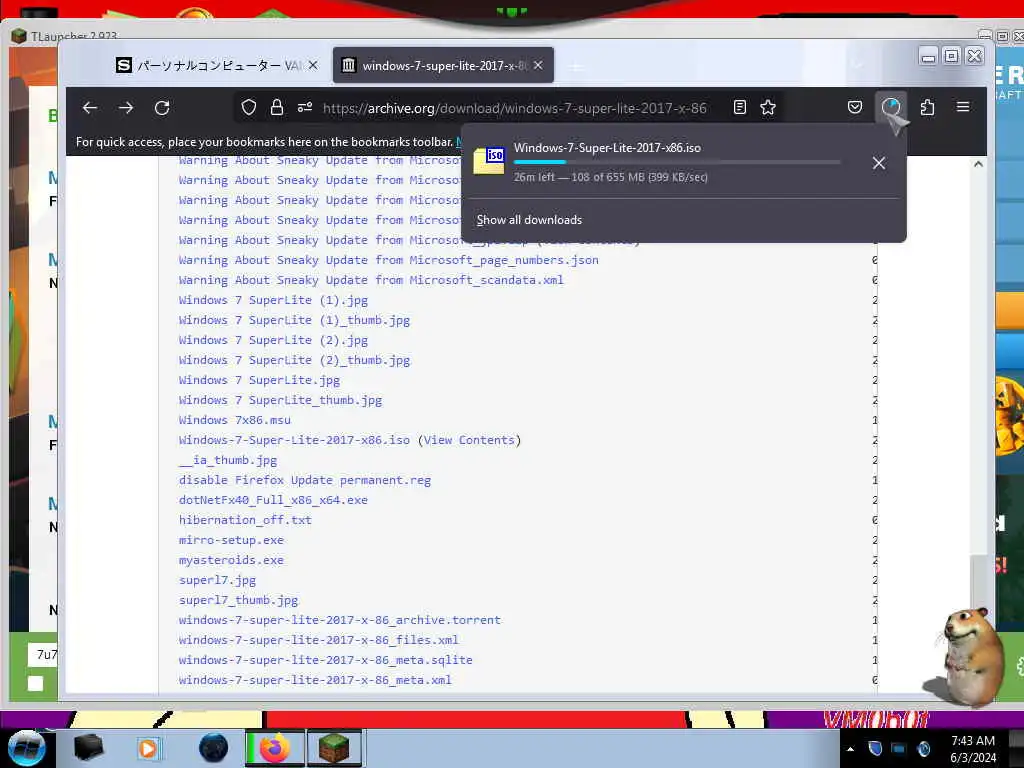Show all downloads
The width and height of the screenshot is (1024, 768).
[529, 220]
